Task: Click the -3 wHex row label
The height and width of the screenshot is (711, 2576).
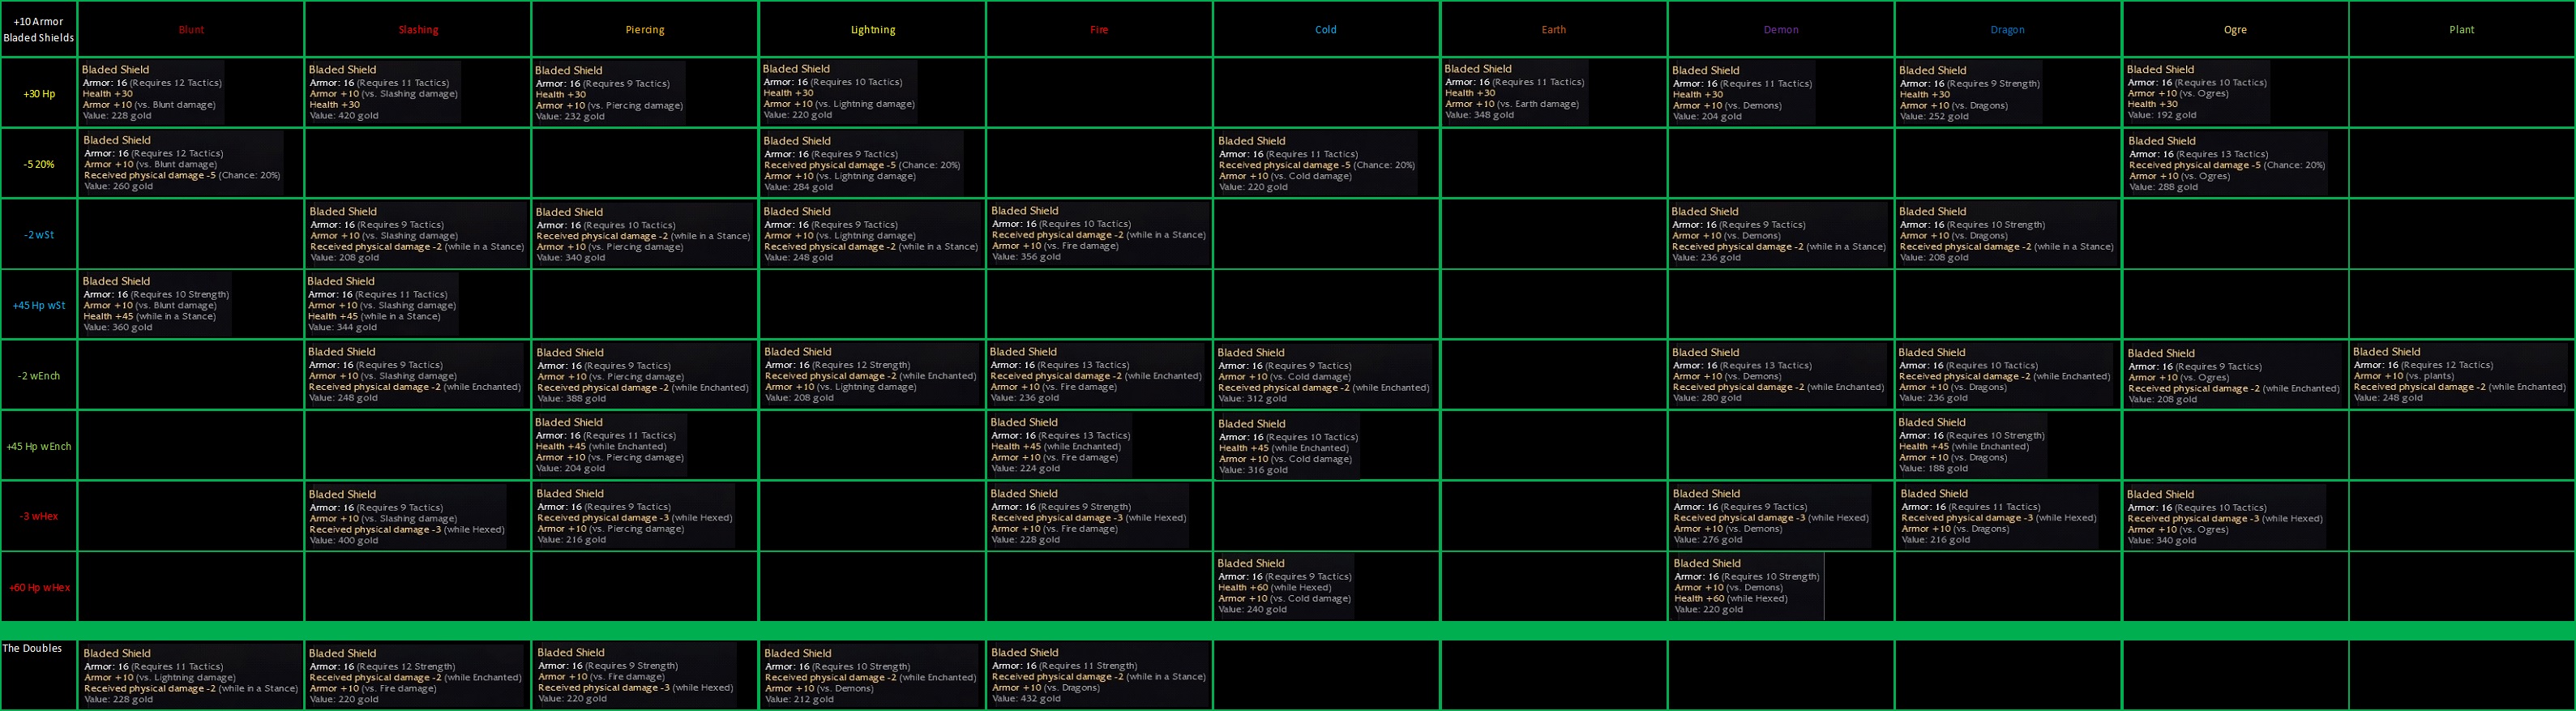Action: click(x=39, y=516)
